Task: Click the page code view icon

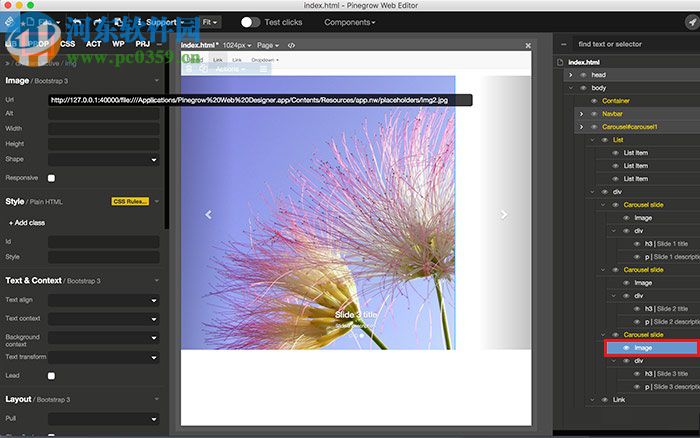Action: point(291,45)
